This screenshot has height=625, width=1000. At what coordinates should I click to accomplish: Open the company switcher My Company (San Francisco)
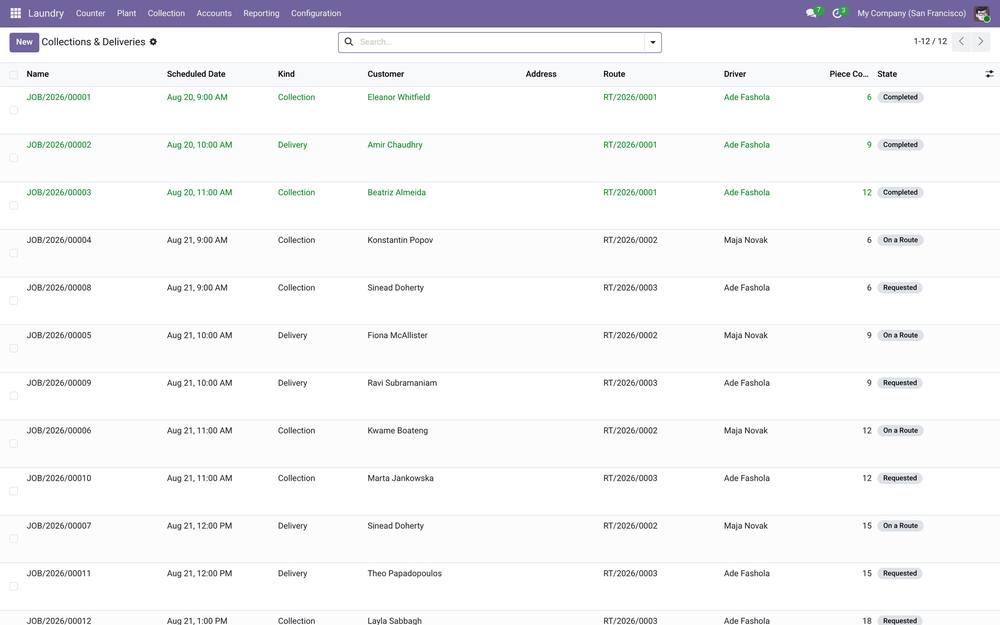[x=911, y=13]
